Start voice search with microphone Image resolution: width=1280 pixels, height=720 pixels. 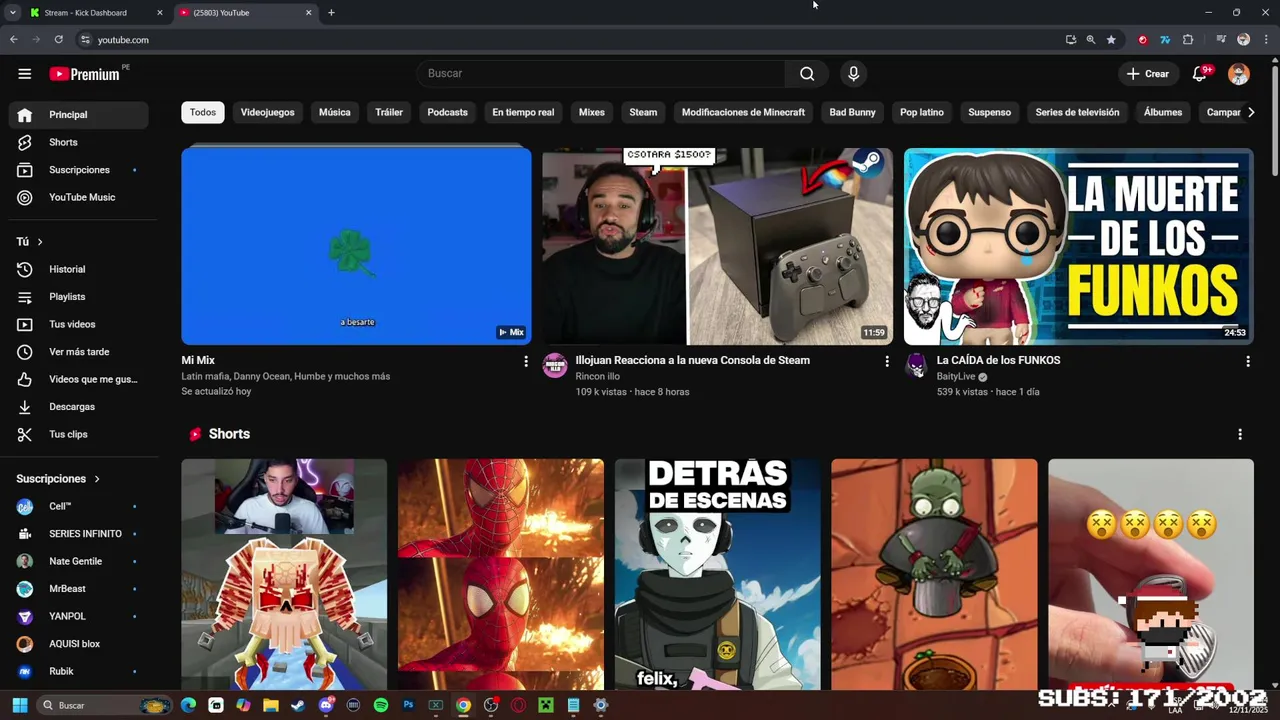click(853, 74)
